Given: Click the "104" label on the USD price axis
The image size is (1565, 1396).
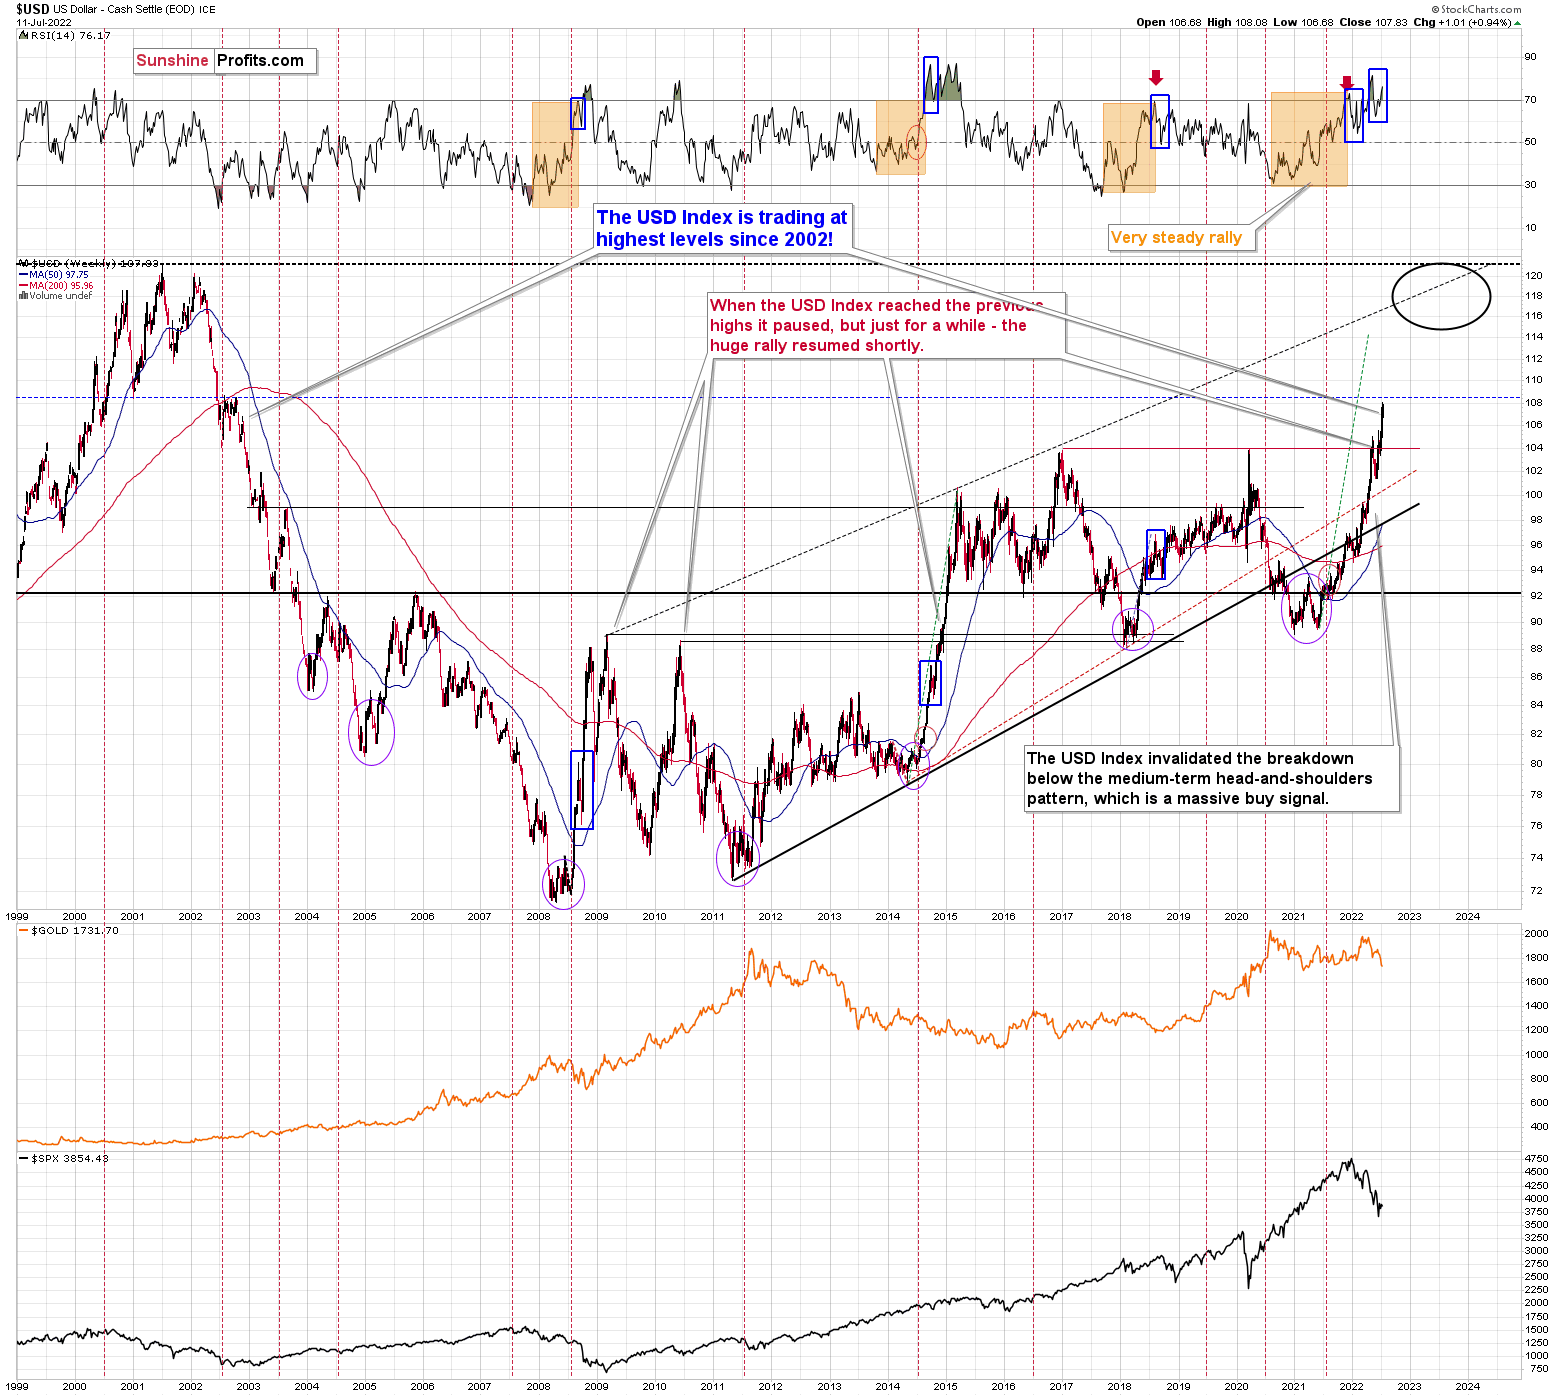Looking at the screenshot, I should 1534,448.
